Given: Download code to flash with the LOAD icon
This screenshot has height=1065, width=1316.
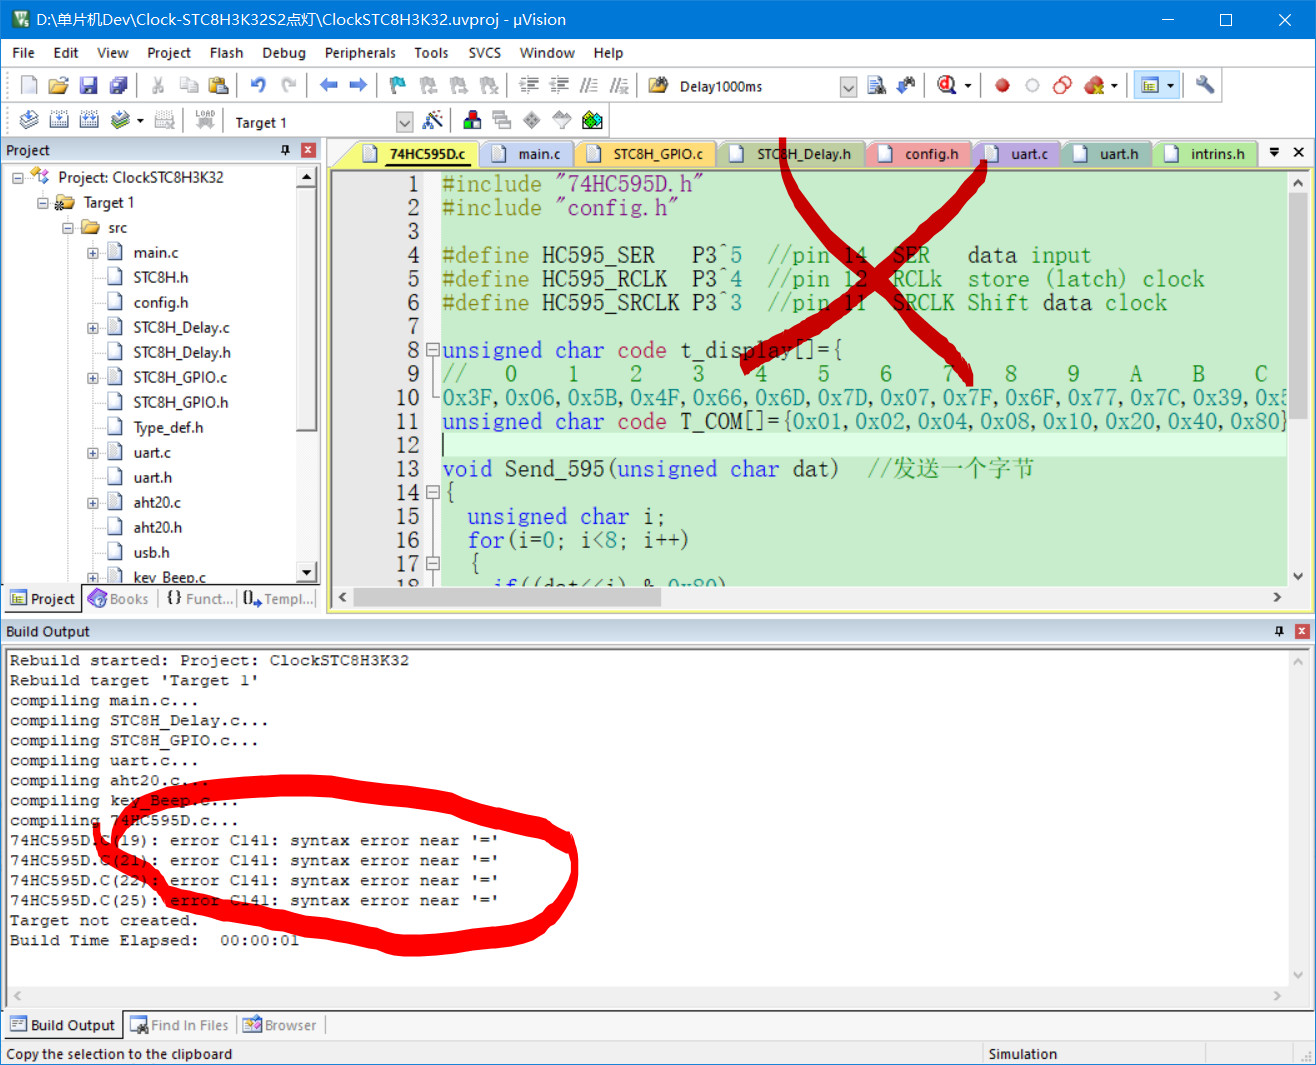Looking at the screenshot, I should [205, 121].
